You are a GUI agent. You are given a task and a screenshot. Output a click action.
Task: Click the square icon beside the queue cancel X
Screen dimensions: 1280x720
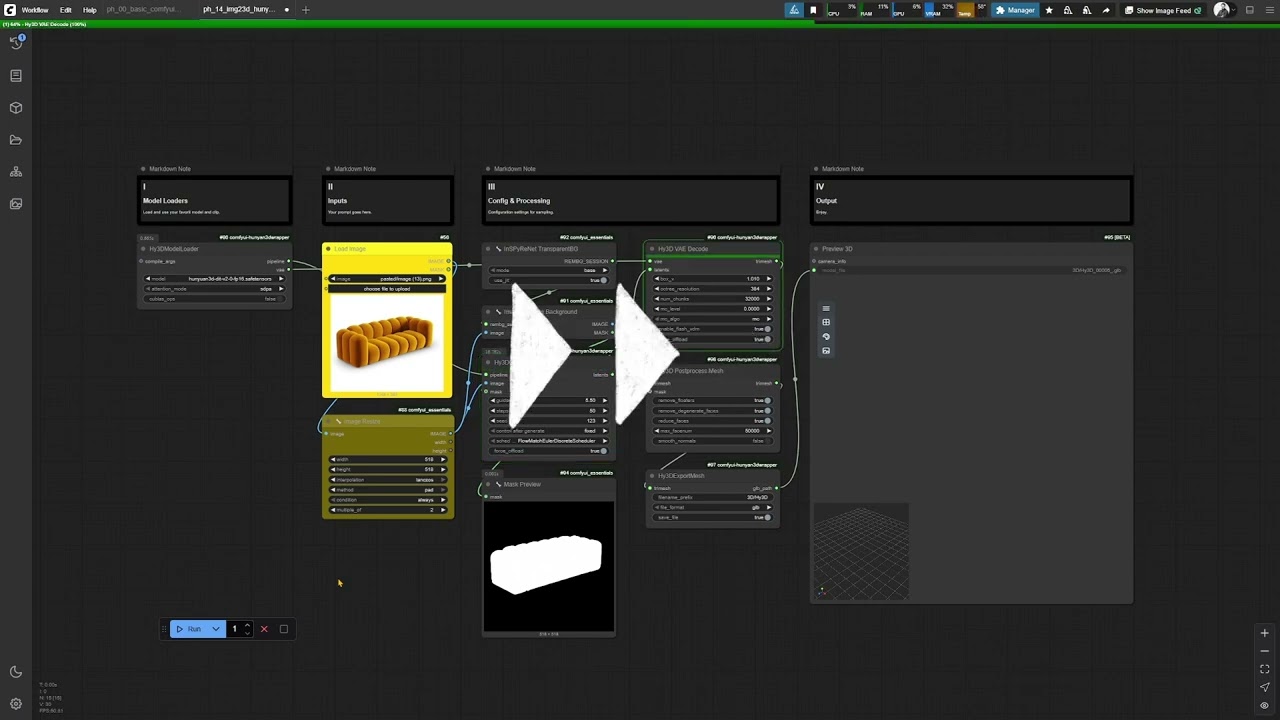click(x=284, y=629)
